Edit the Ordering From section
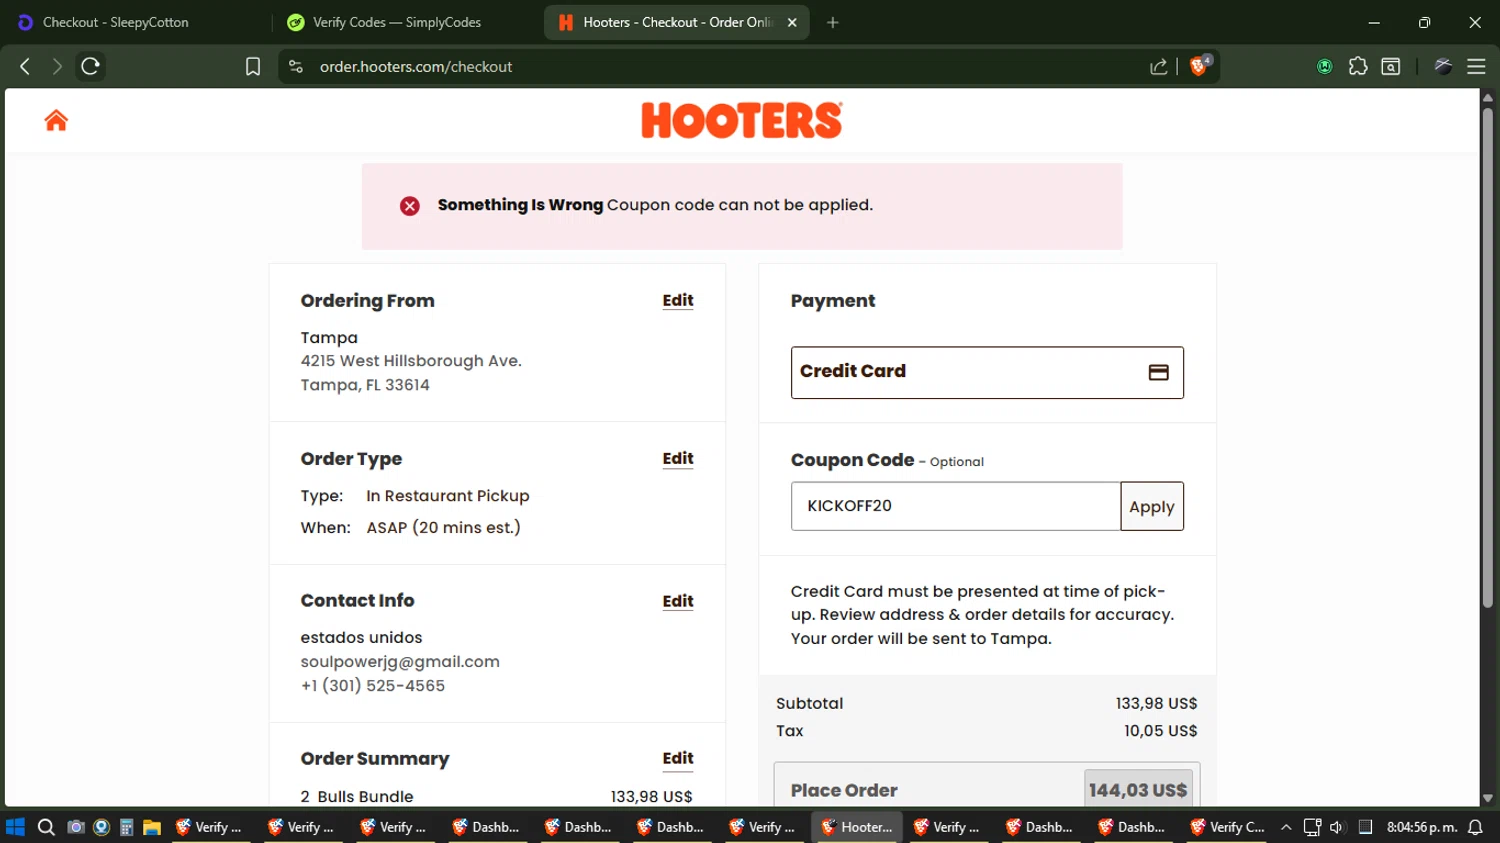1500x843 pixels. tap(678, 301)
